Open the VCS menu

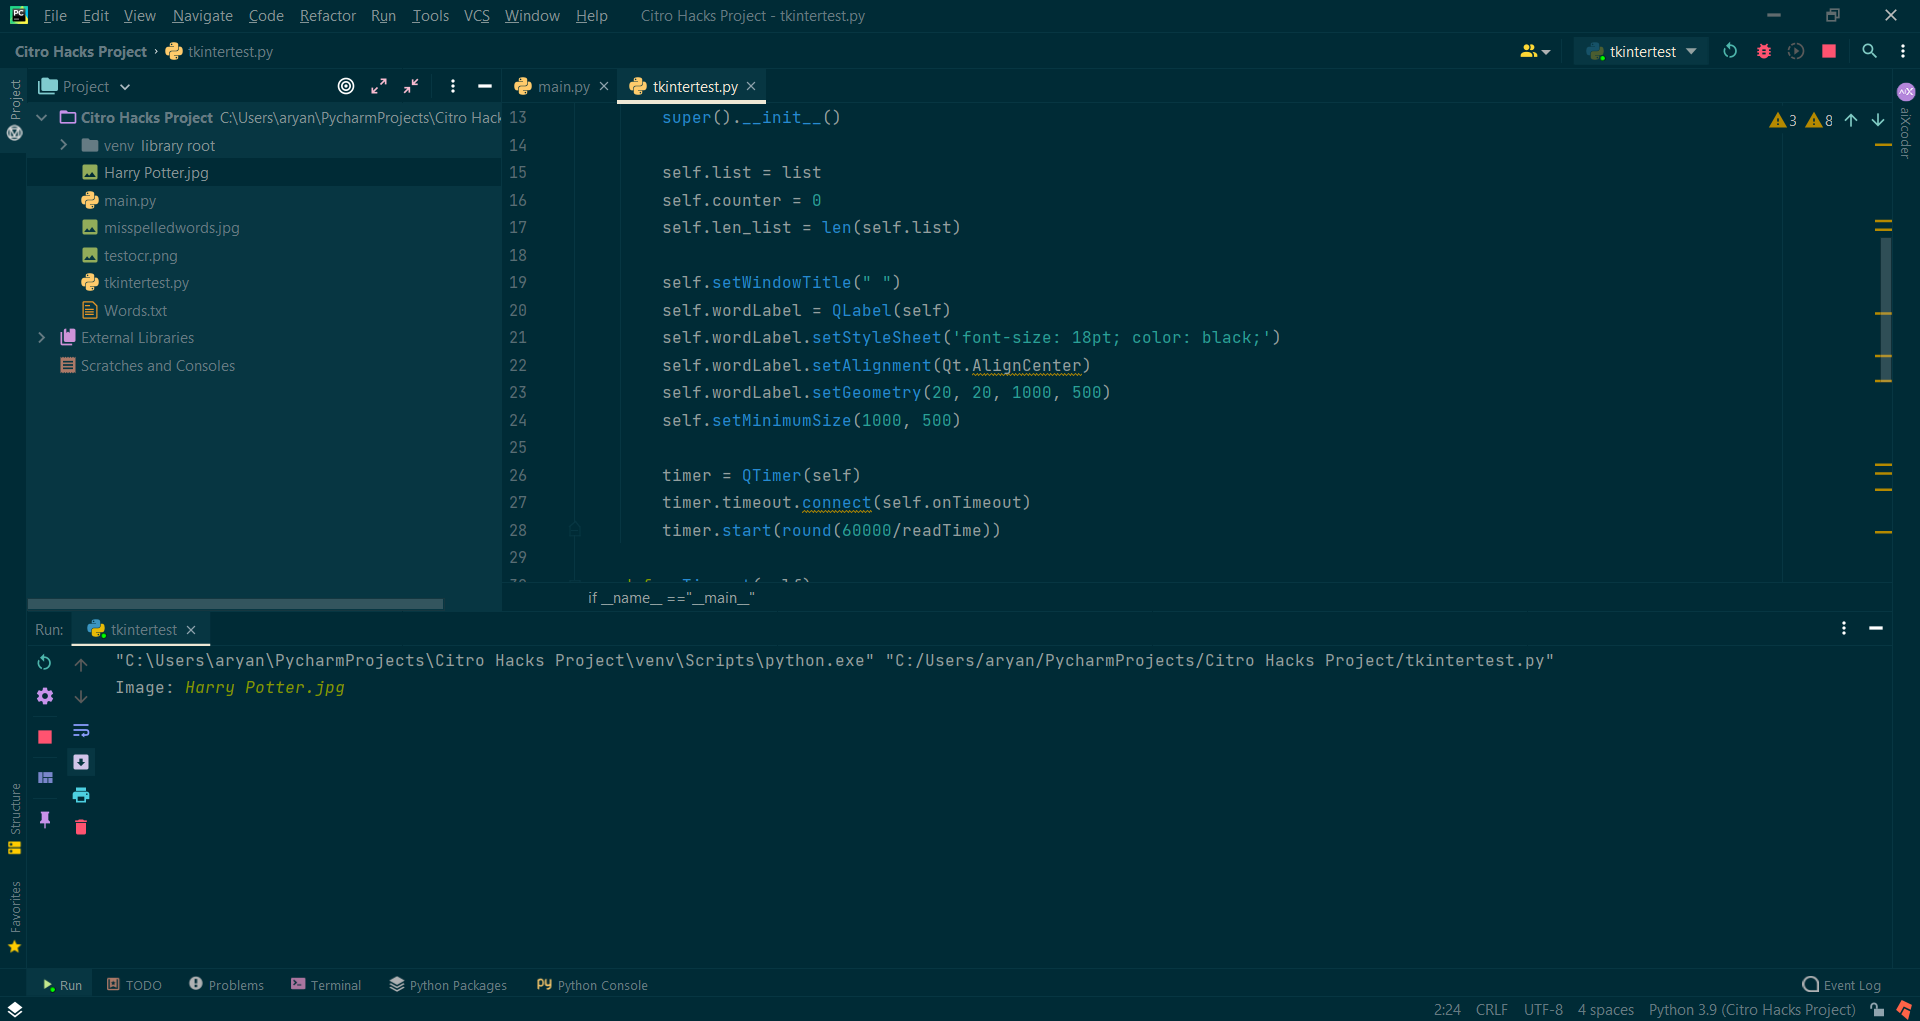pyautogui.click(x=477, y=16)
